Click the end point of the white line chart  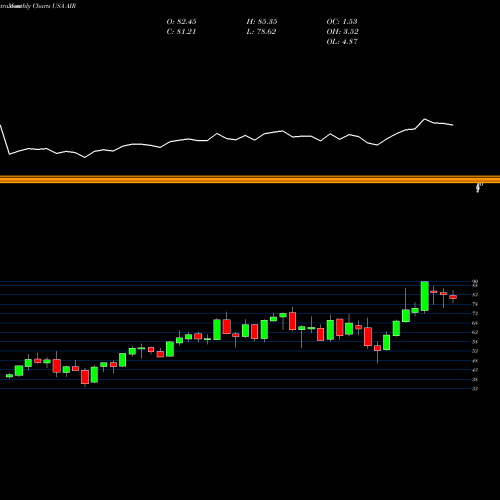tap(453, 125)
